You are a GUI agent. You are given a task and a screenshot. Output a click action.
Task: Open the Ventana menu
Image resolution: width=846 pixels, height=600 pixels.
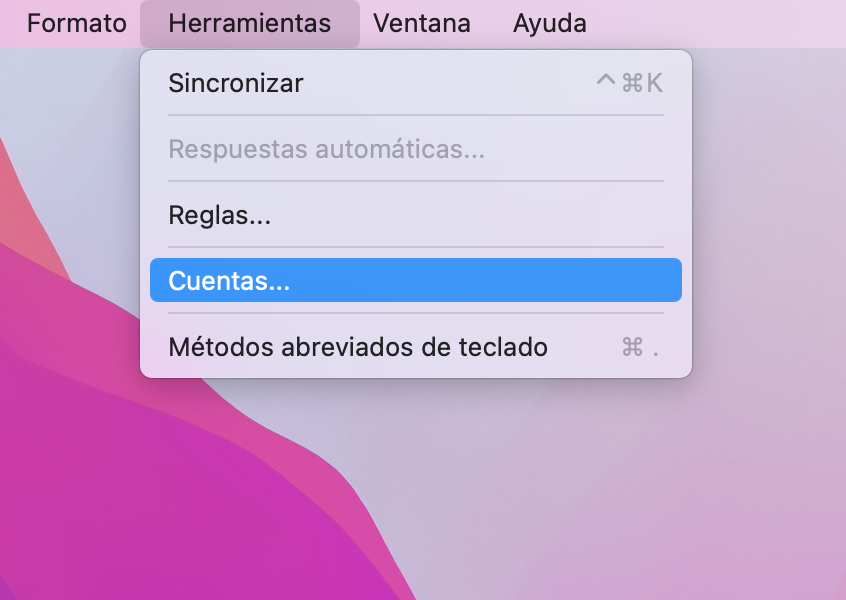point(421,23)
